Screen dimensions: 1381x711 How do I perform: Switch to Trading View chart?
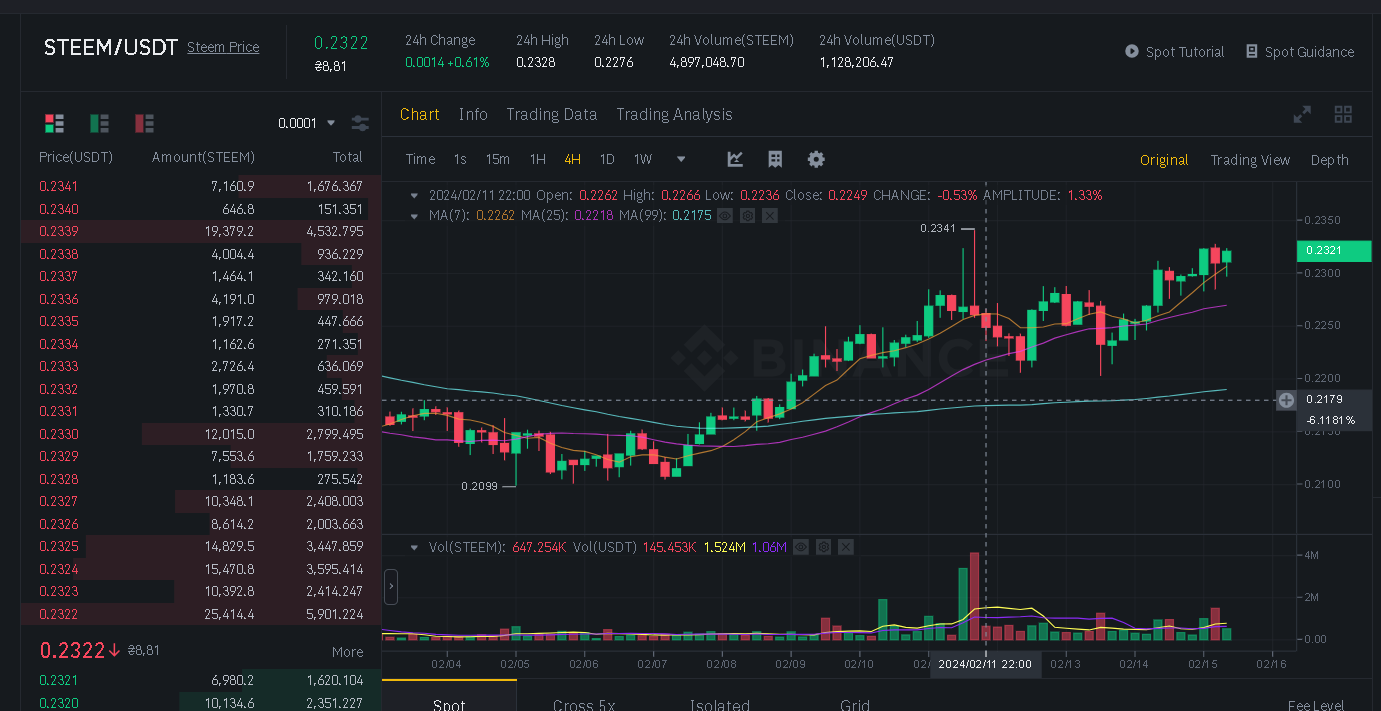[1250, 160]
